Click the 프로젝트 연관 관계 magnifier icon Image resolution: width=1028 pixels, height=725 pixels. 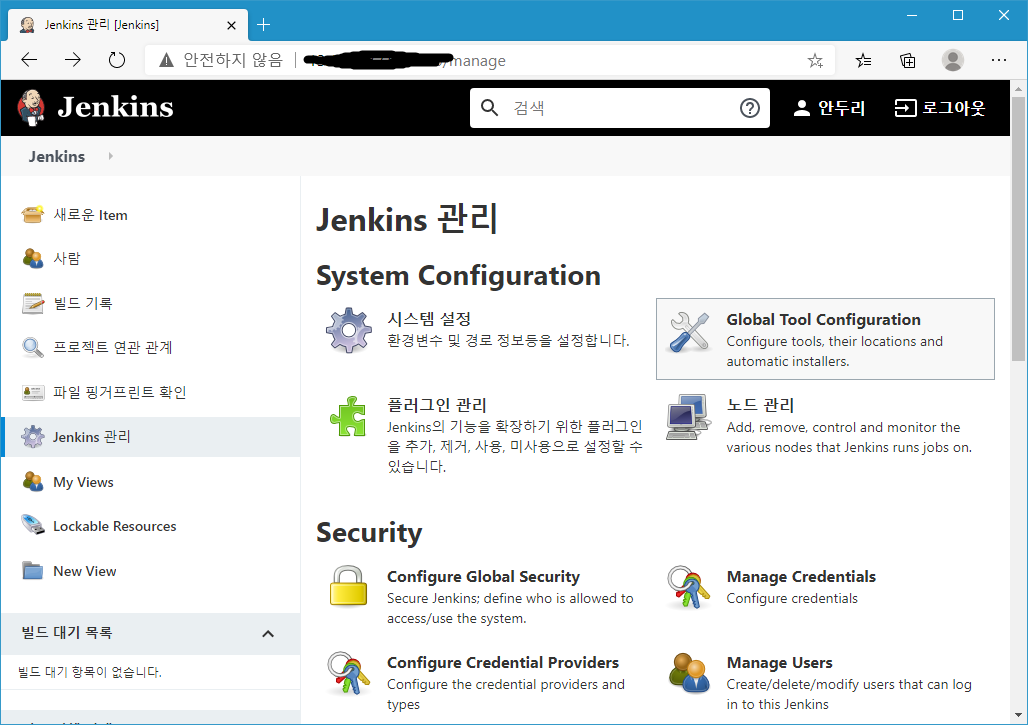pyautogui.click(x=33, y=347)
